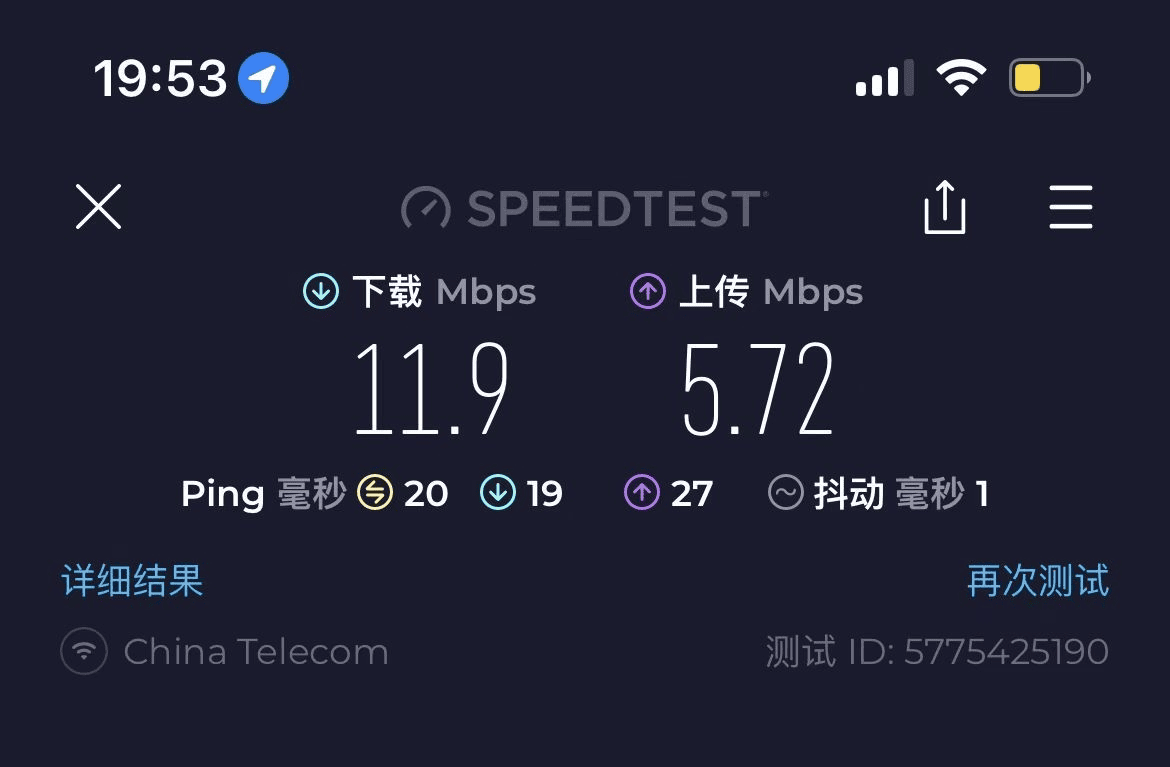This screenshot has height=767, width=1170.
Task: Tap the 5.72 upload speed value
Action: 757,389
